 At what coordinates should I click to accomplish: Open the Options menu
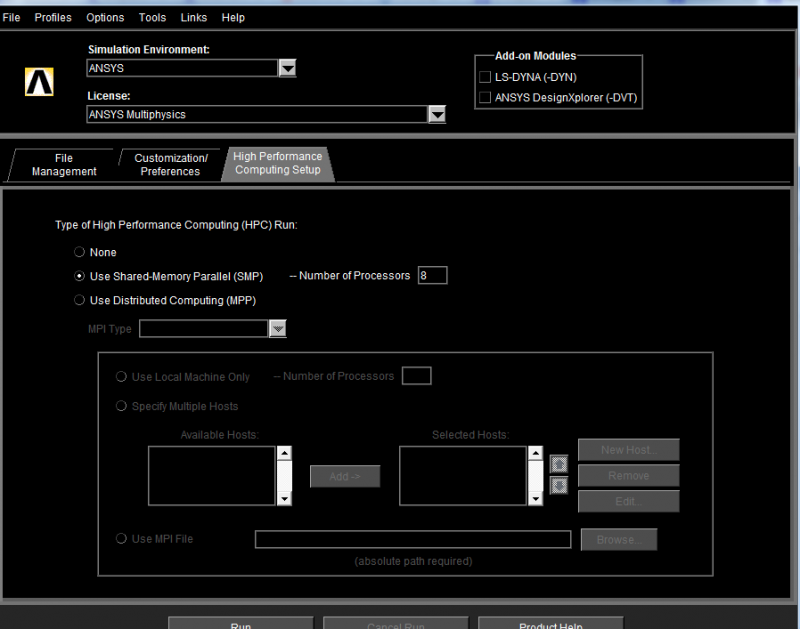(x=105, y=17)
